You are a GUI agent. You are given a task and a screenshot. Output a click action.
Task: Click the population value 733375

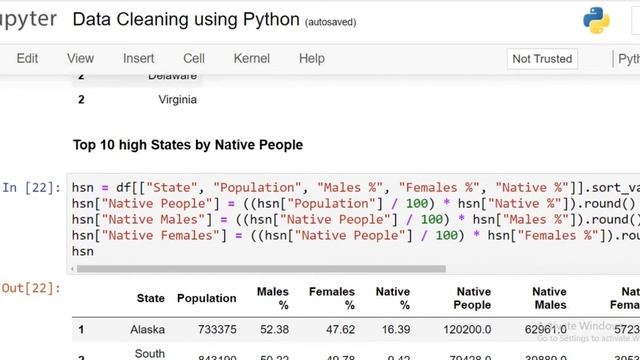tap(217, 329)
